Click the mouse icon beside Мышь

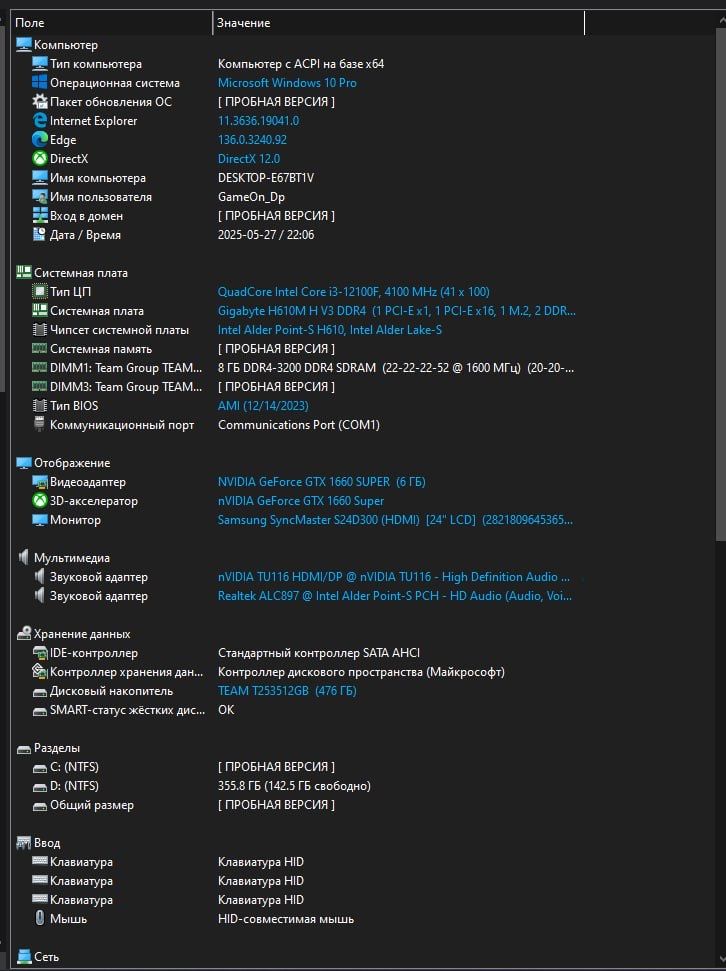40,918
